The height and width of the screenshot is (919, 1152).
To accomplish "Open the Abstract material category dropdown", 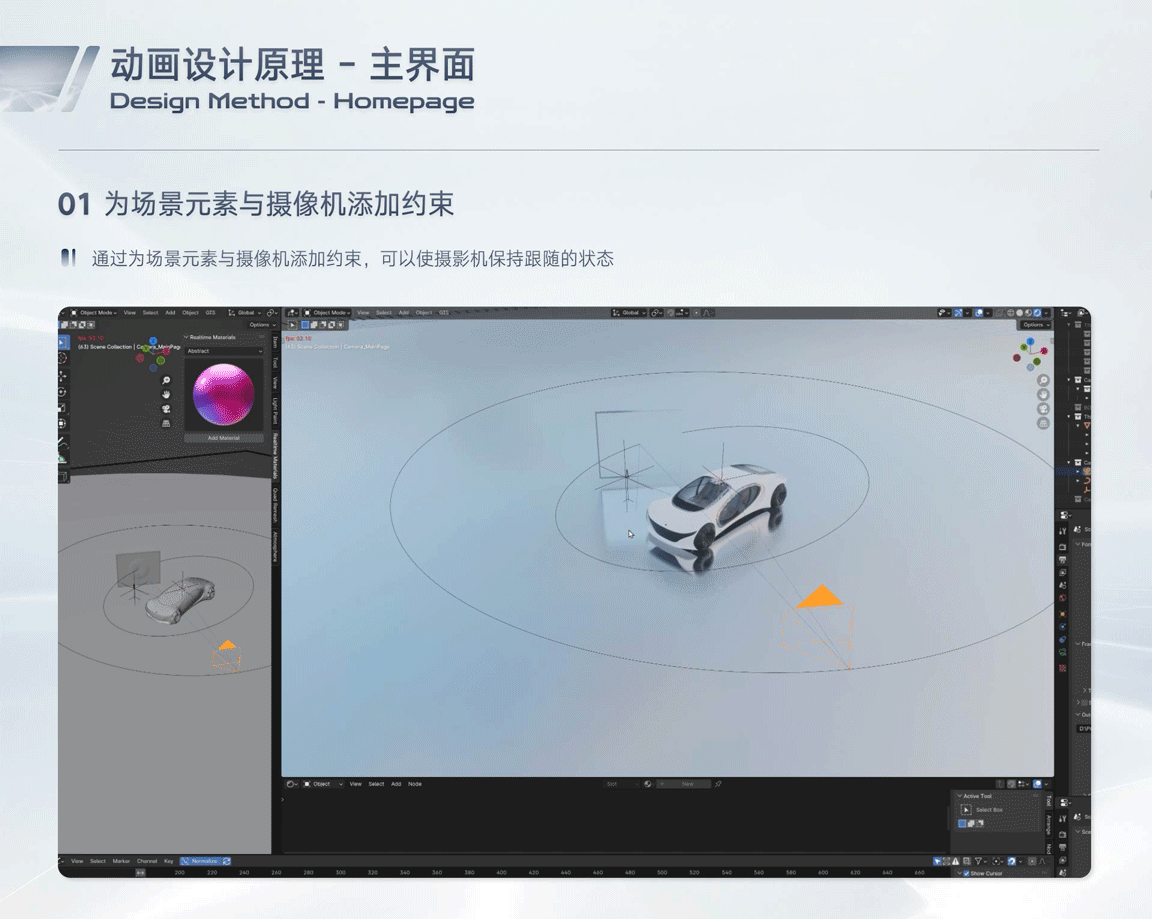I will pos(223,351).
